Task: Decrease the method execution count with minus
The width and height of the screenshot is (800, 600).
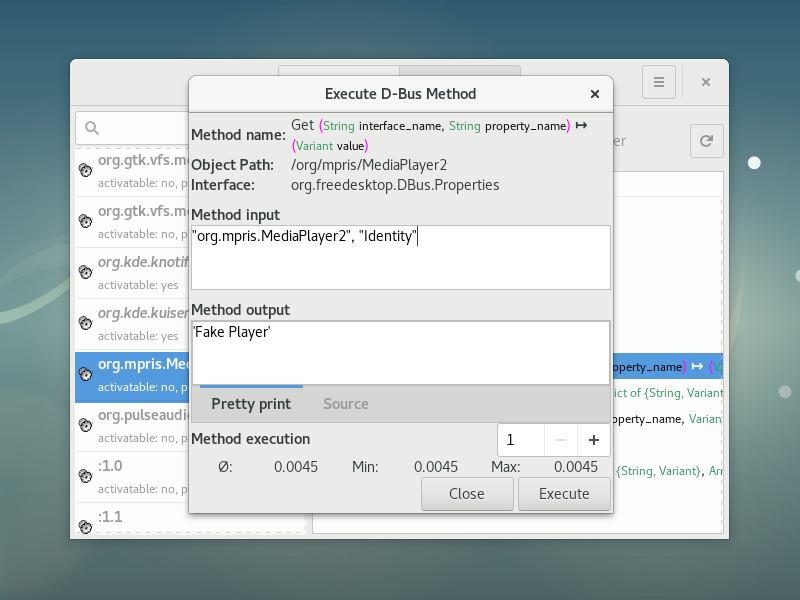Action: click(560, 440)
